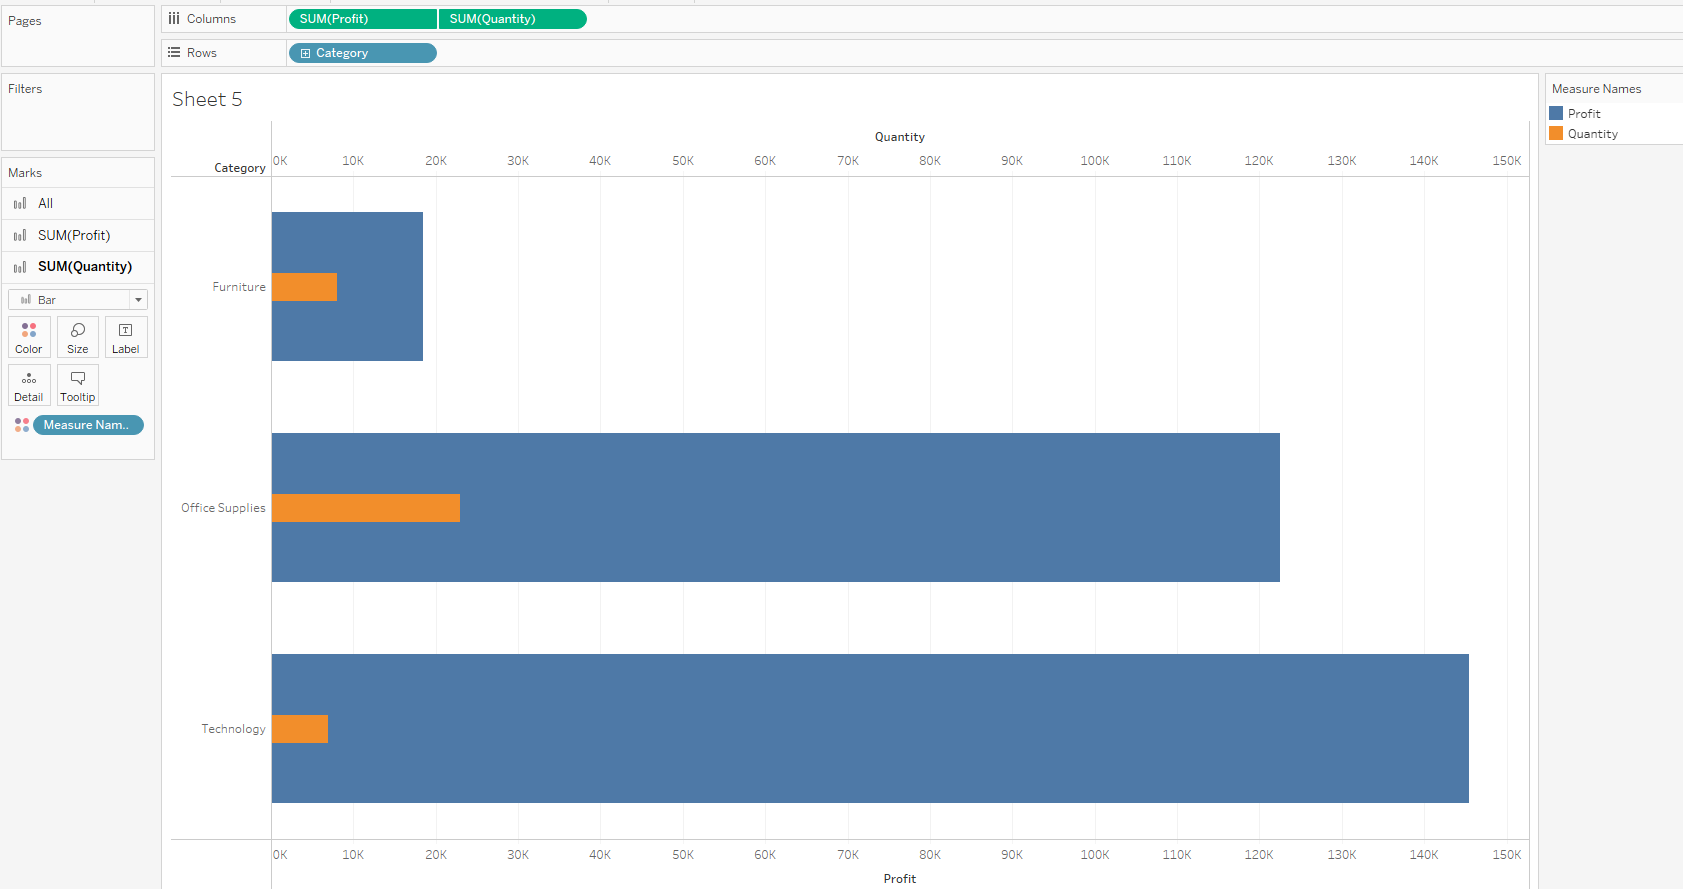Click the blue Profit legend swatch

[1556, 113]
